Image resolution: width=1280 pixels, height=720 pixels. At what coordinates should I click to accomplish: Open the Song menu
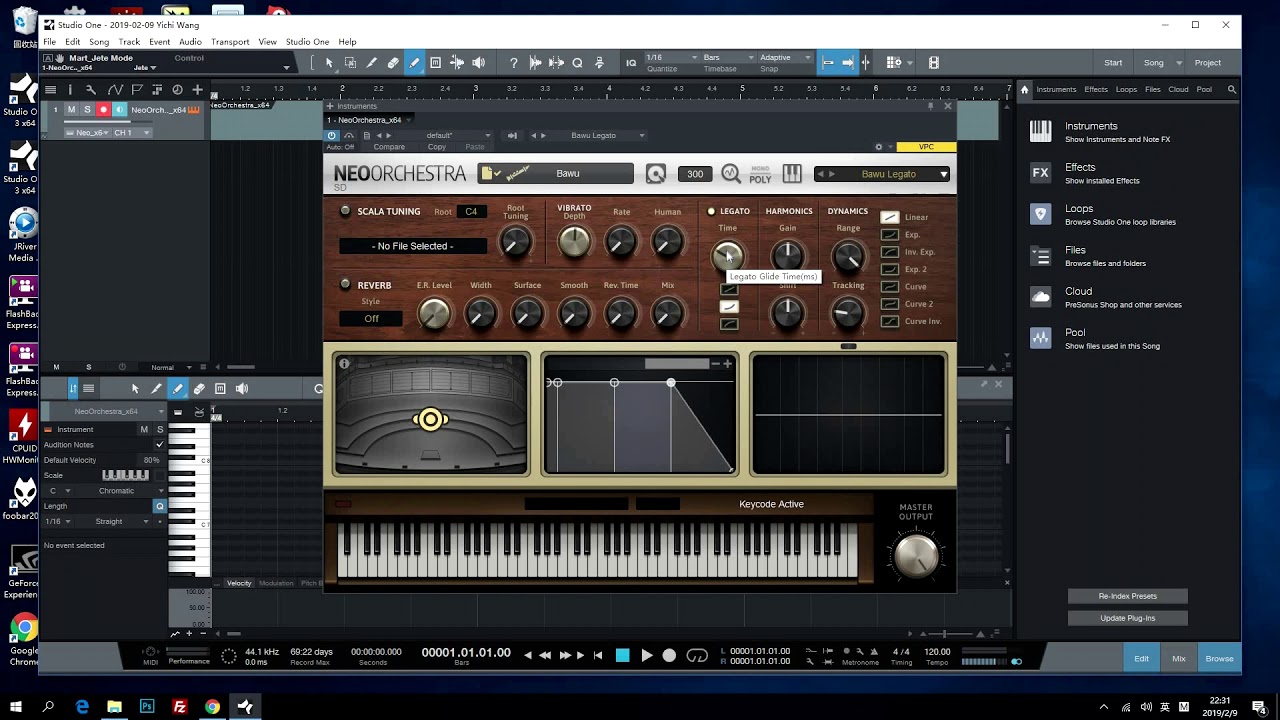click(99, 42)
